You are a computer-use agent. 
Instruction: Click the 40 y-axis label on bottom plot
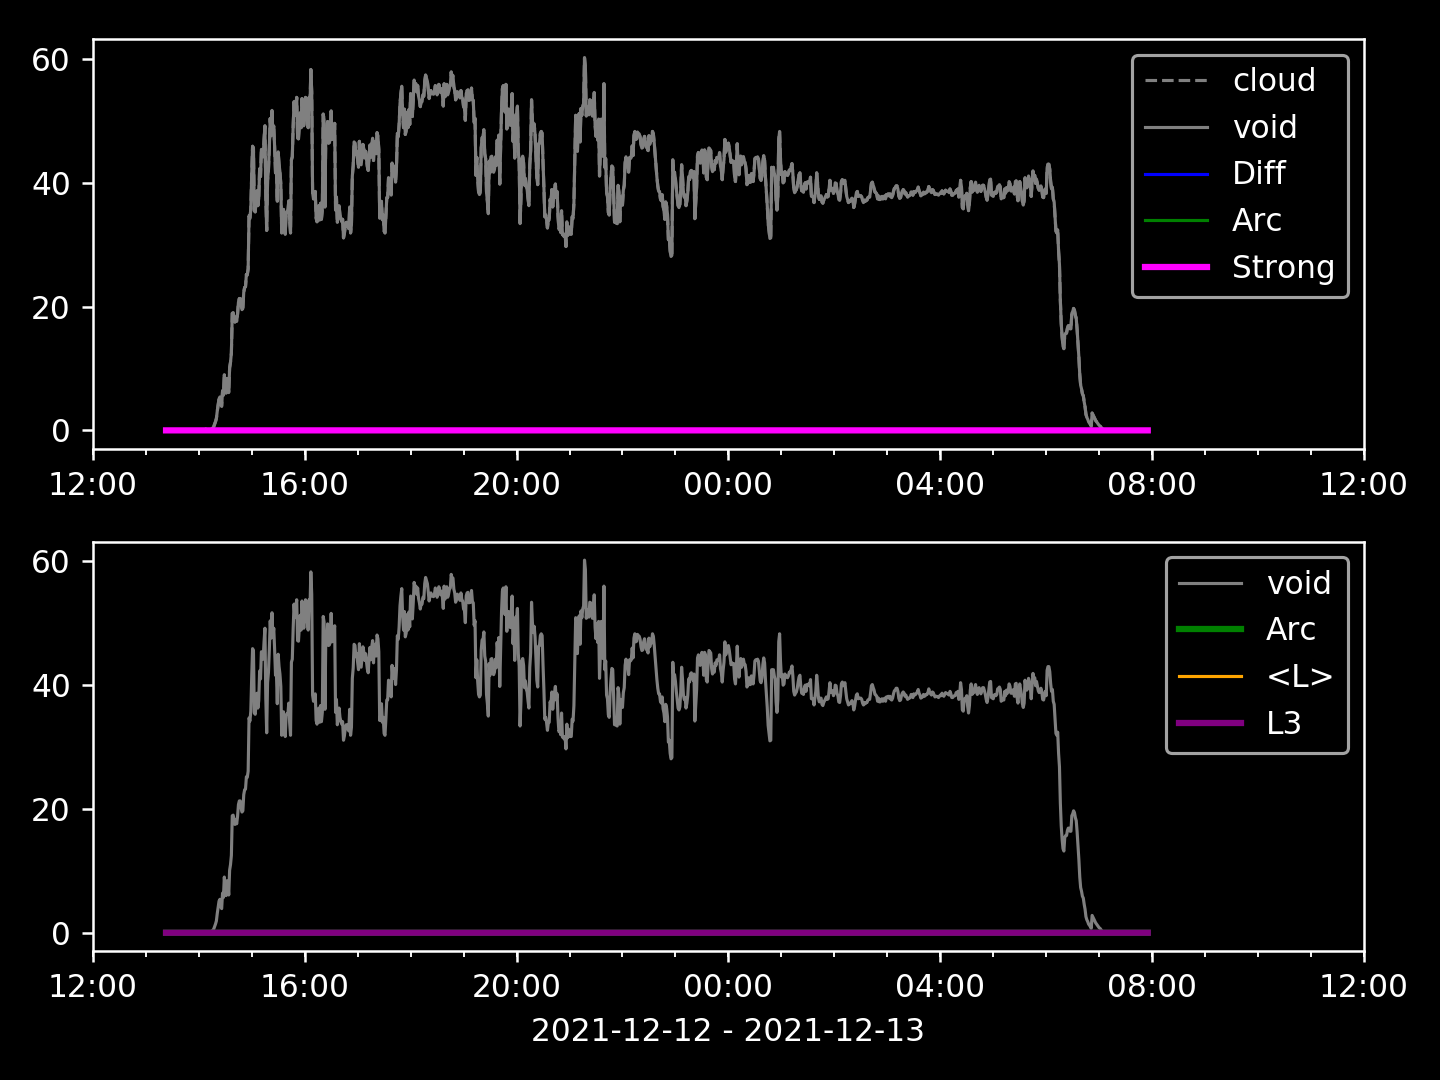(x=50, y=686)
